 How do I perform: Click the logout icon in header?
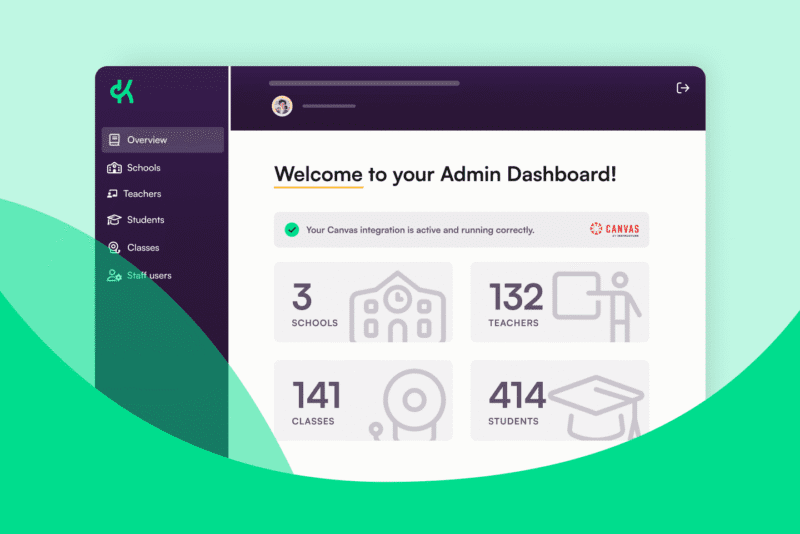tap(683, 88)
